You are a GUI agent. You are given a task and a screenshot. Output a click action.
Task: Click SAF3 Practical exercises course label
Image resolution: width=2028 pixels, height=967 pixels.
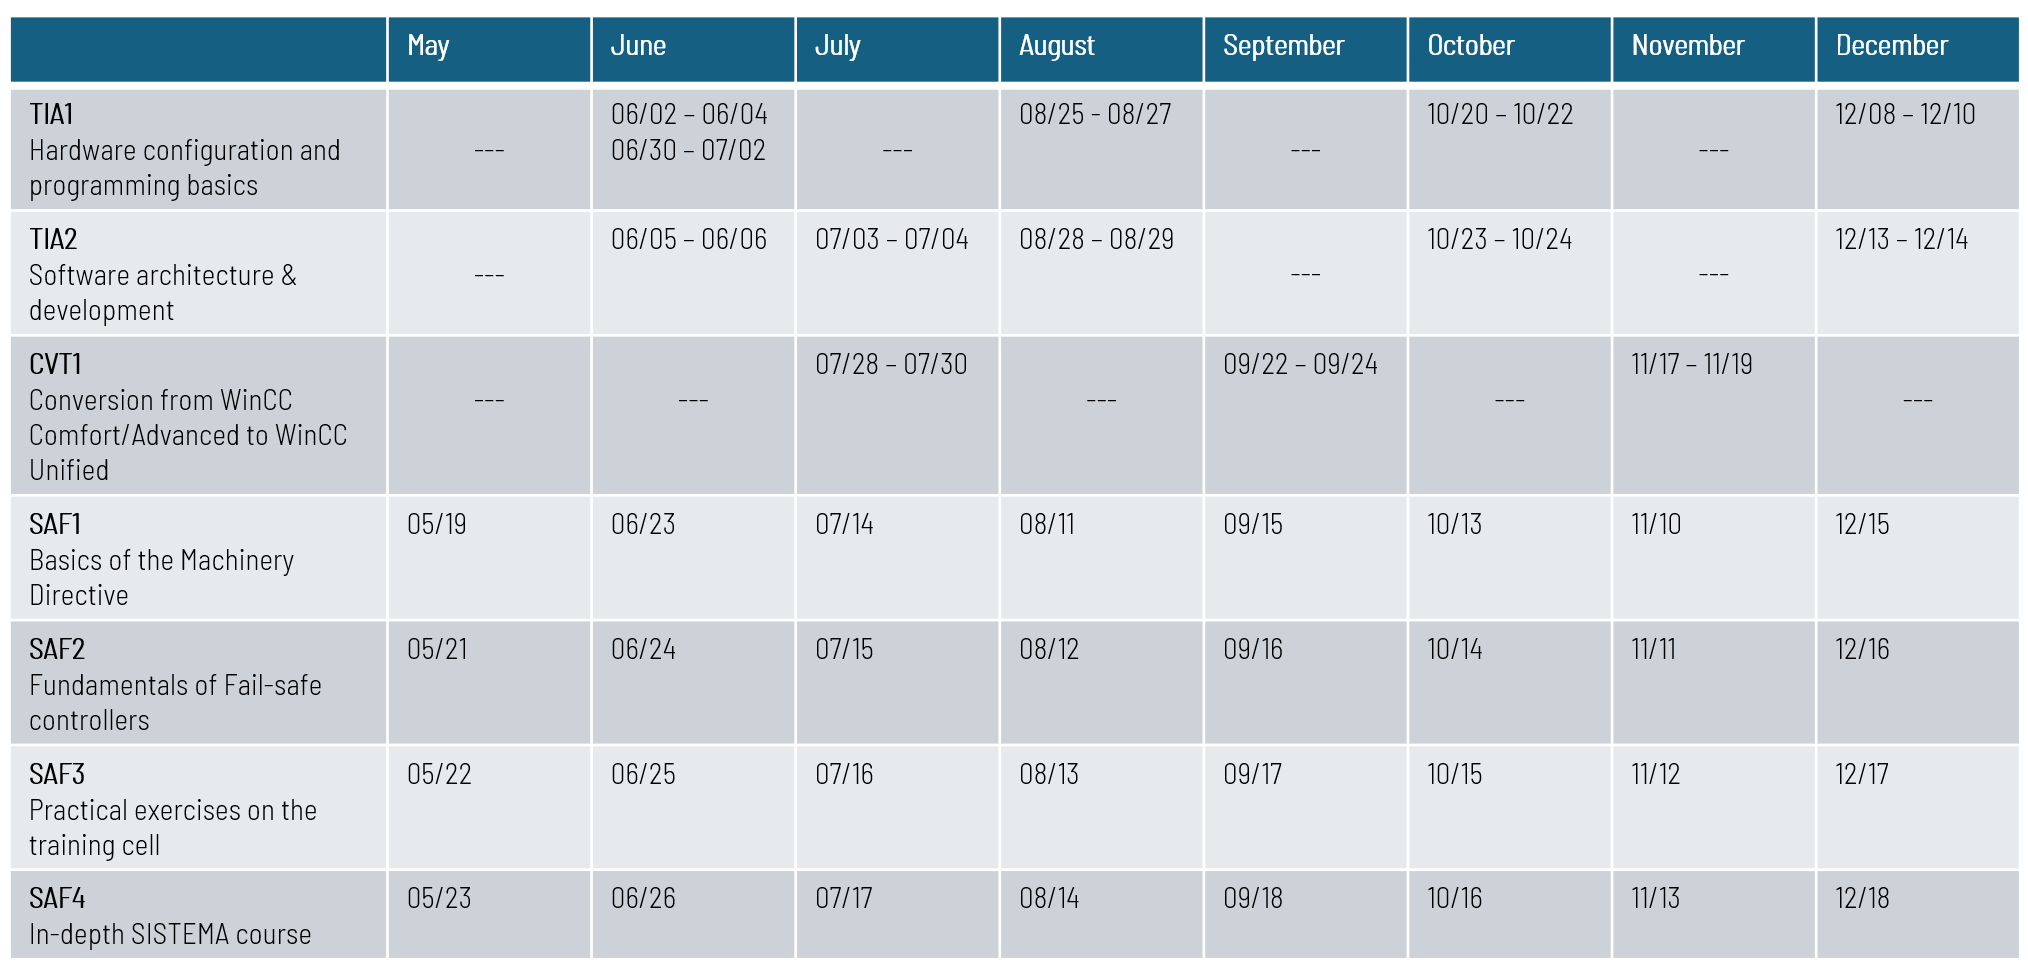click(173, 810)
